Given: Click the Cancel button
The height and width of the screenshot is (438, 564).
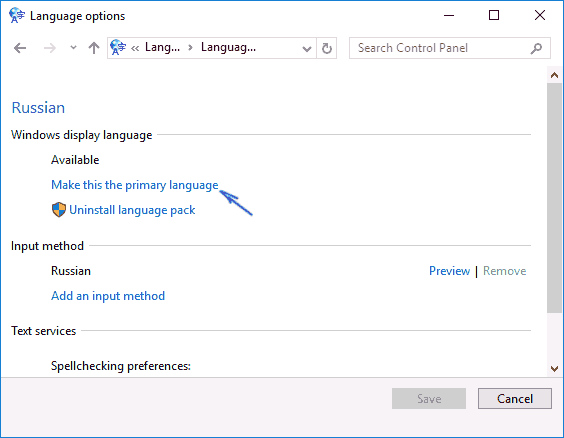Looking at the screenshot, I should coord(515,398).
